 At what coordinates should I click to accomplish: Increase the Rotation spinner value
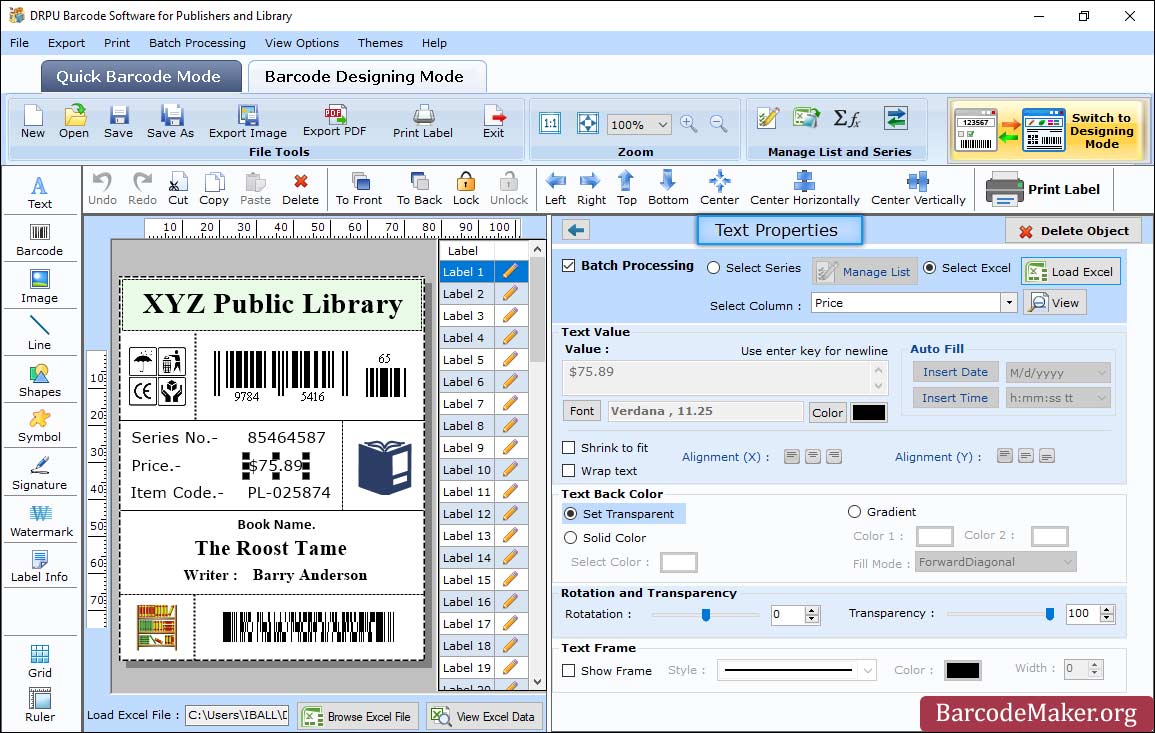(812, 610)
